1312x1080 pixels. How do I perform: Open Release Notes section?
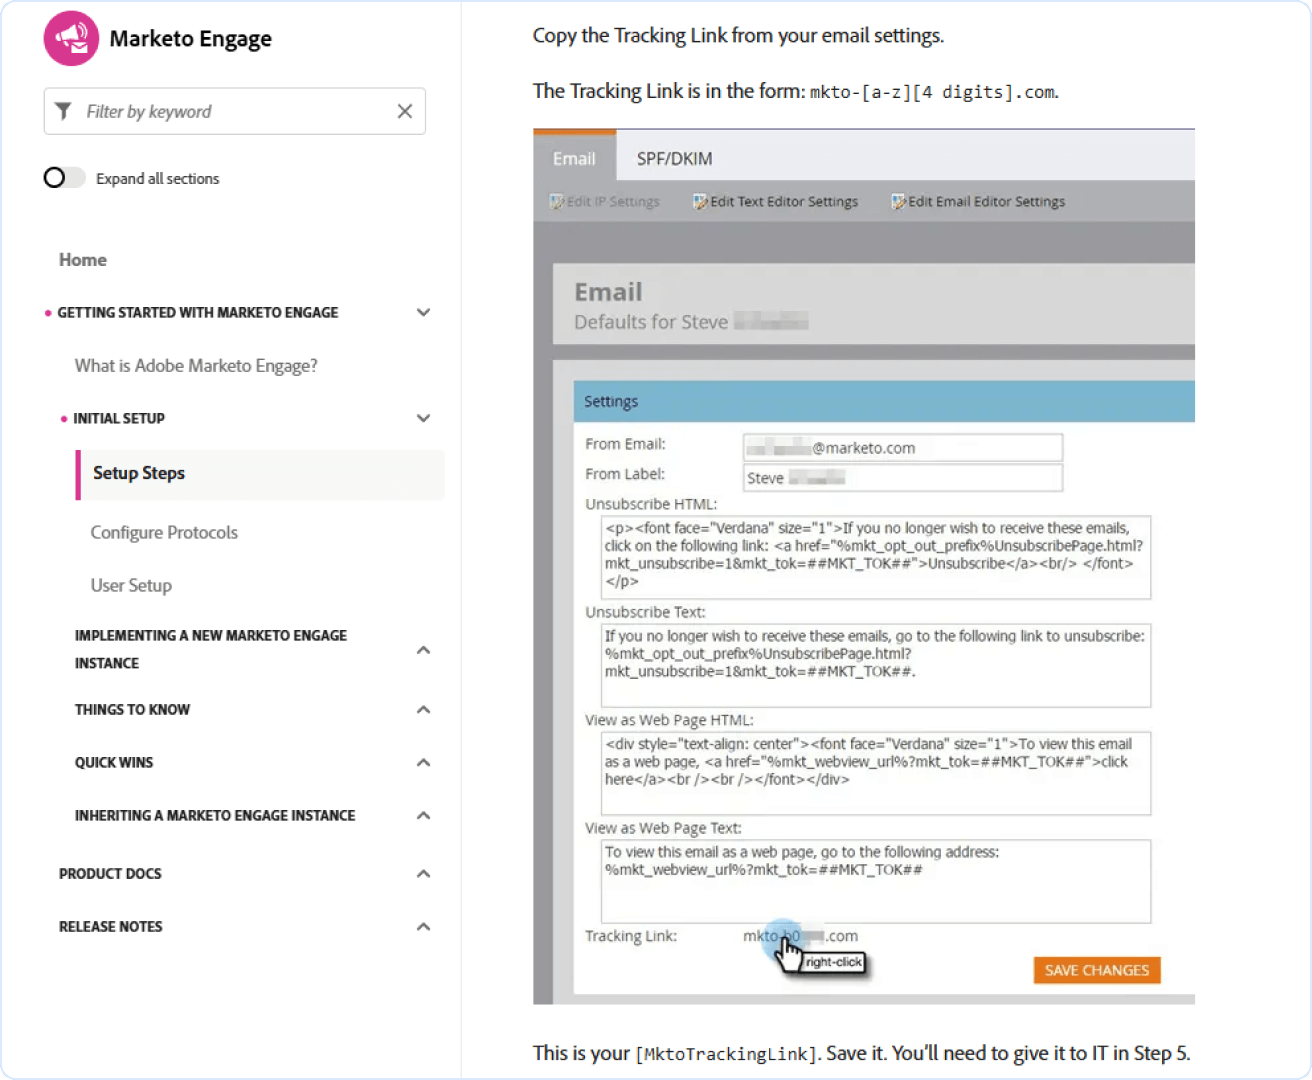(x=110, y=927)
